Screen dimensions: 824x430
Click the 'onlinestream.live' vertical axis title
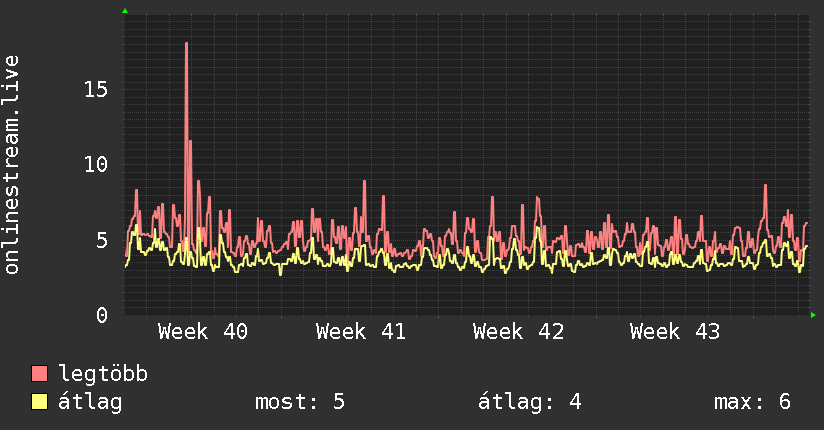[x=12, y=165]
